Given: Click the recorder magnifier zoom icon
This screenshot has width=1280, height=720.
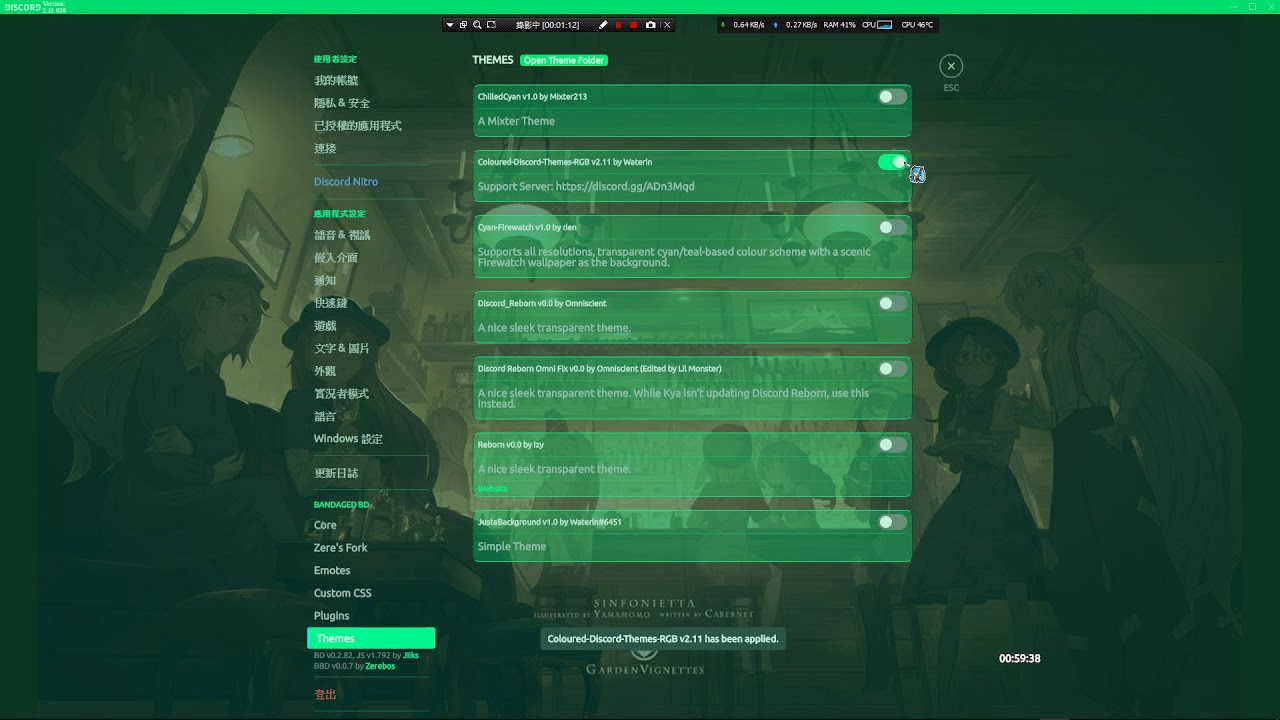Looking at the screenshot, I should 477,25.
